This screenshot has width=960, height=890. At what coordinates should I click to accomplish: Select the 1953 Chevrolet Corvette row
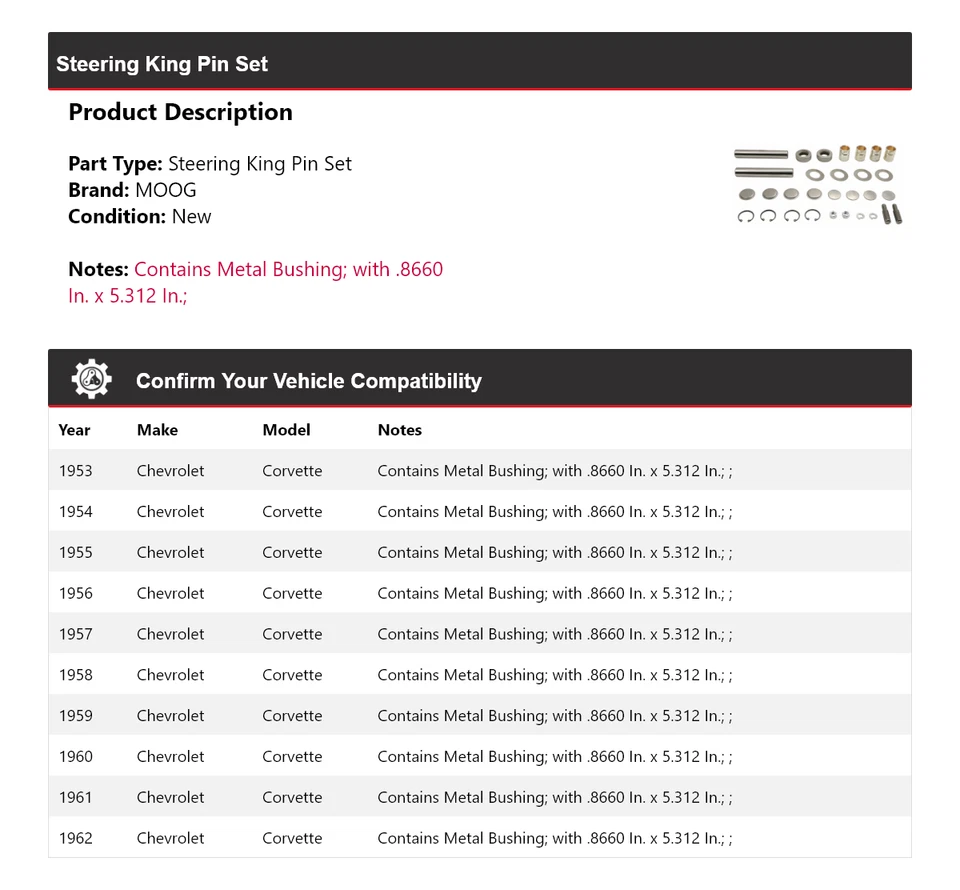tap(479, 471)
